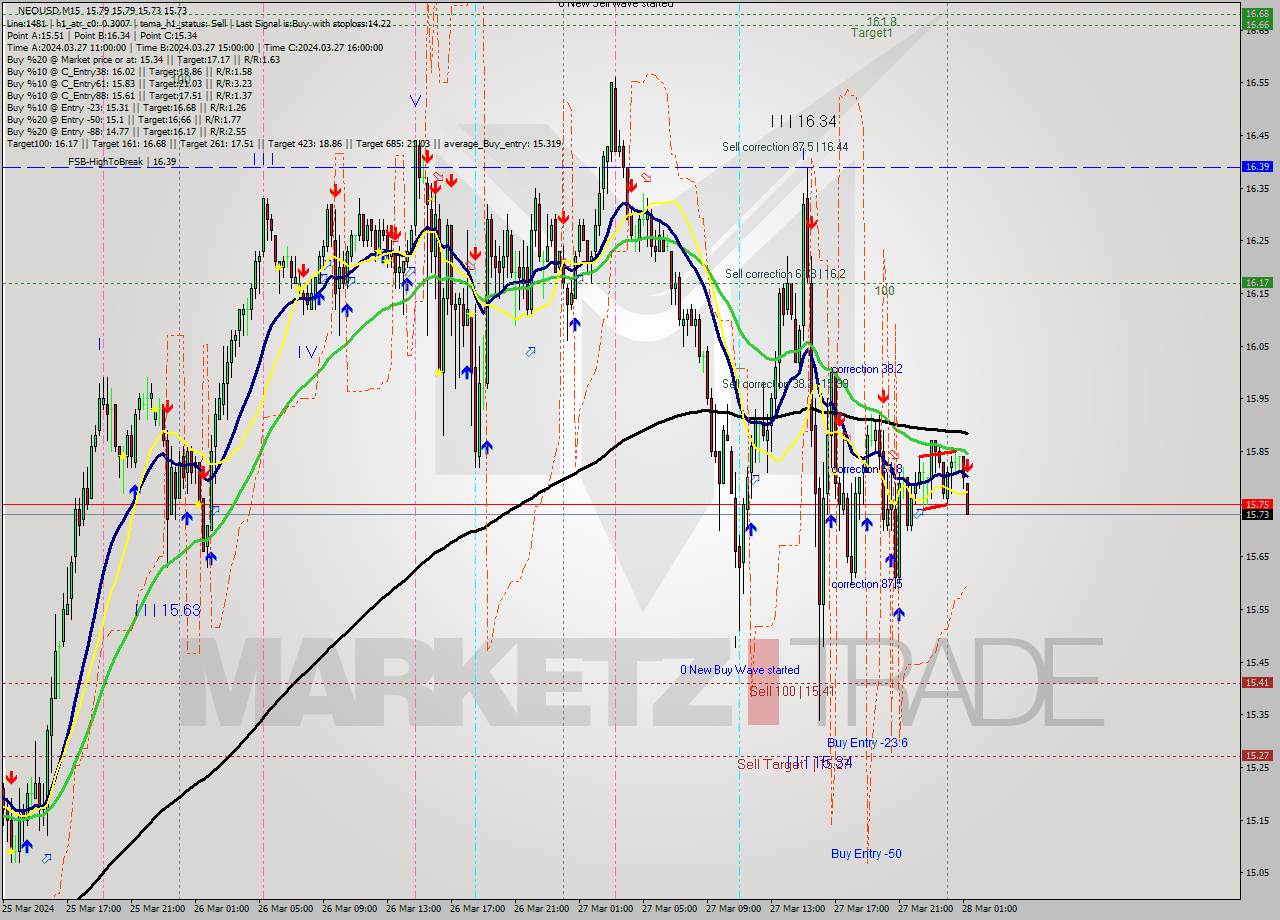Click the 'Sell correction 87.5 | 16.44' label
The height and width of the screenshot is (920, 1280).
[785, 147]
